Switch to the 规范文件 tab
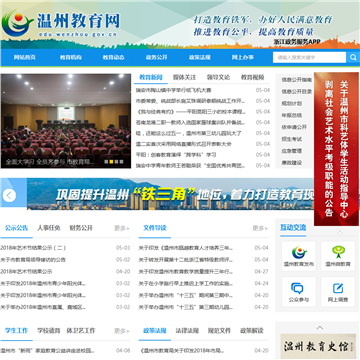 219,331
